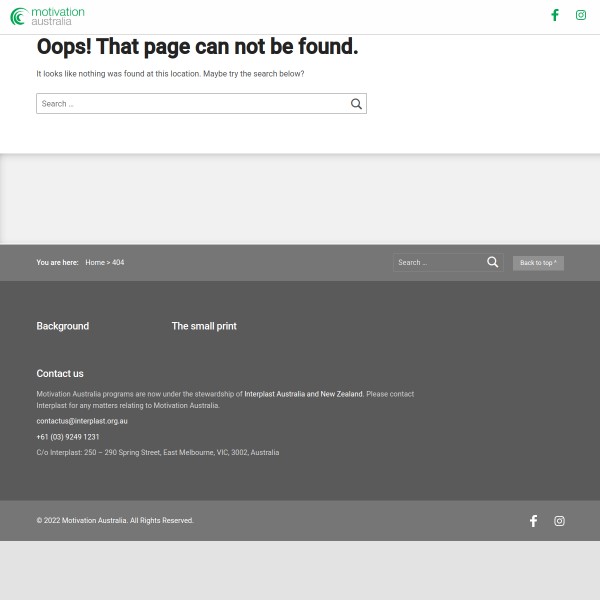The image size is (600, 600).
Task: Focus the main page search field
Action: click(190, 104)
